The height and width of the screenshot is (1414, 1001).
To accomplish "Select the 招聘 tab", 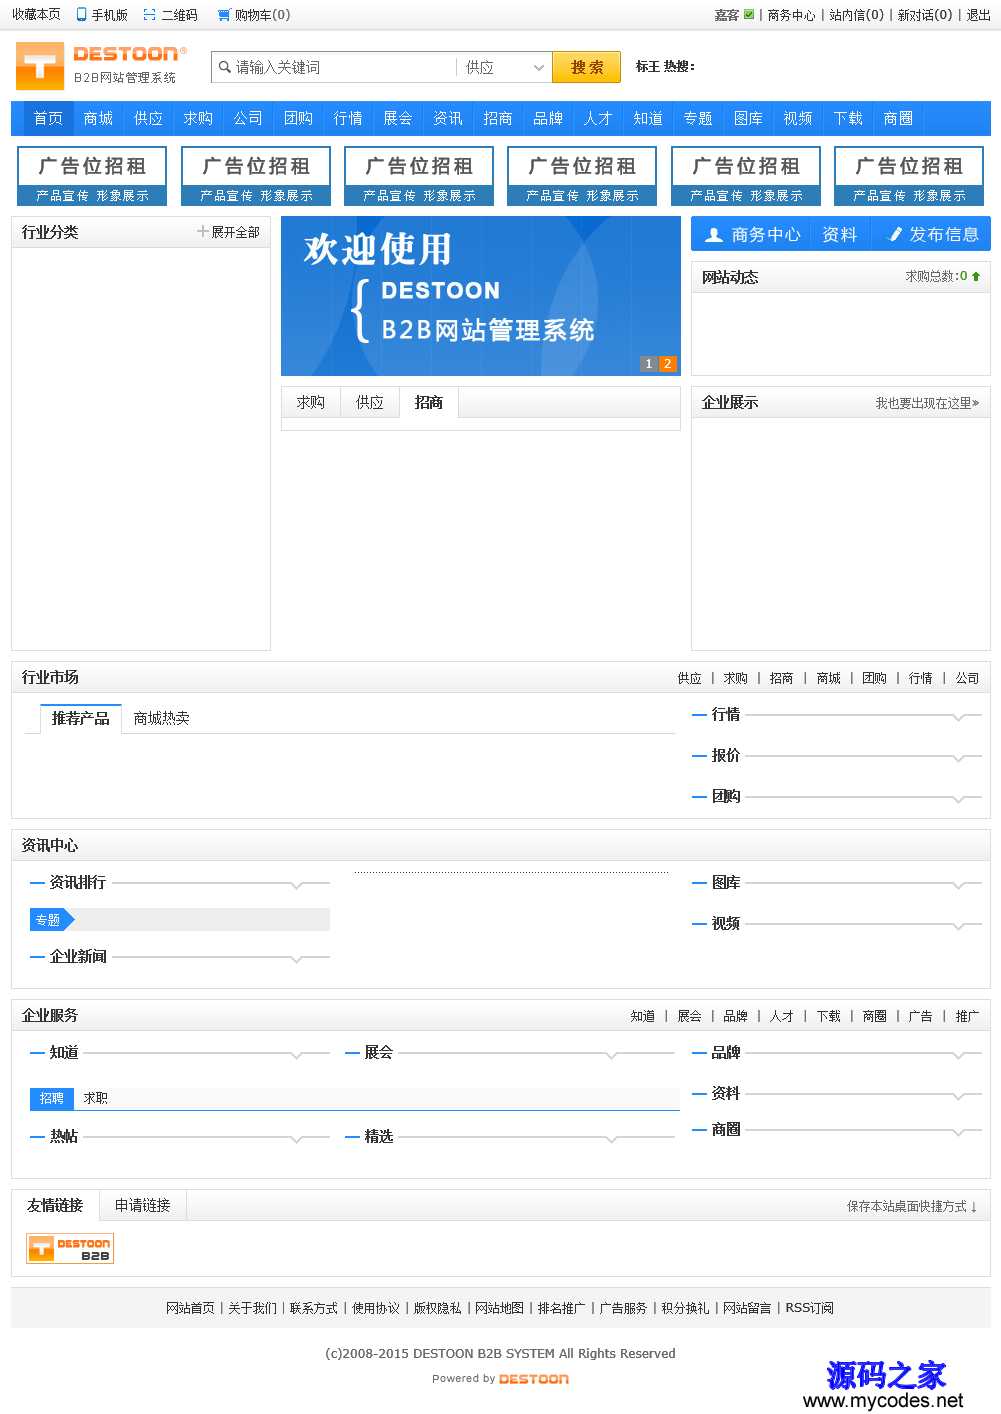I will [52, 1098].
